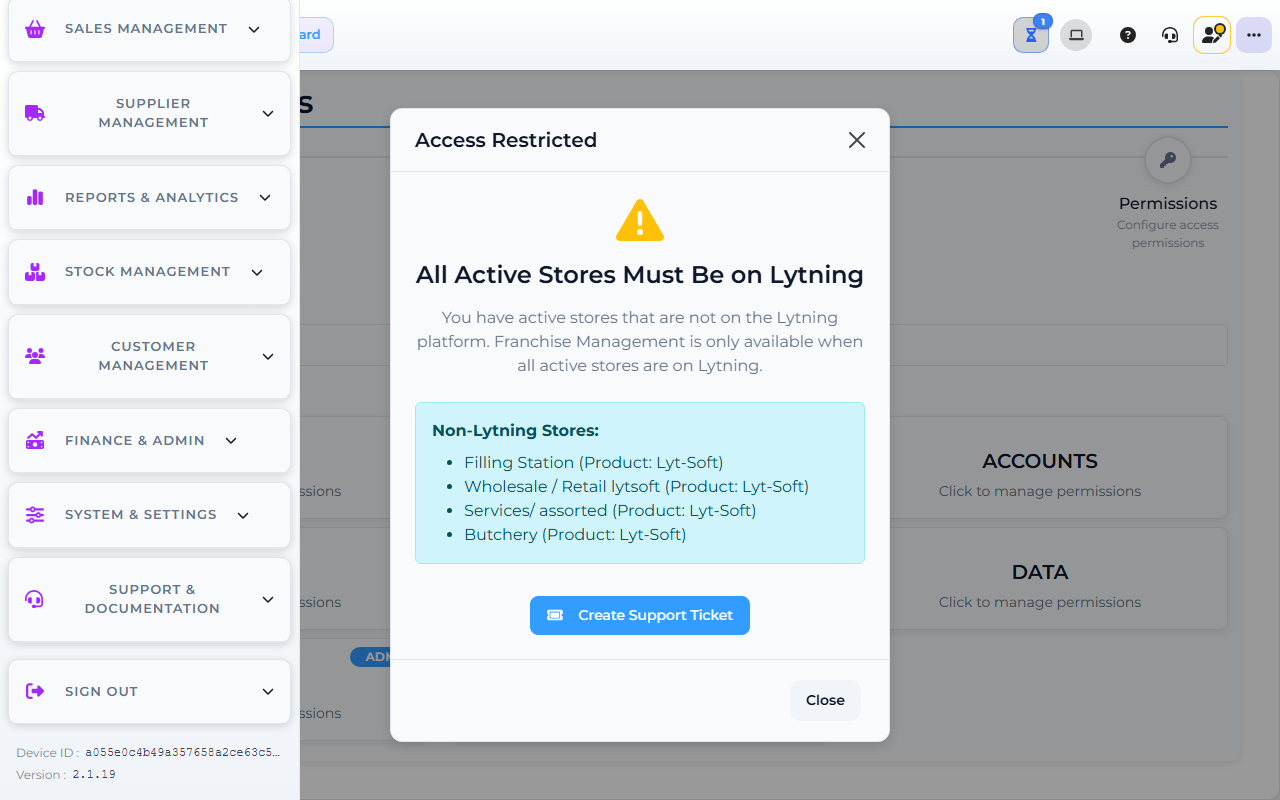
Task: Click the Sign Out label
Action: pos(101,691)
